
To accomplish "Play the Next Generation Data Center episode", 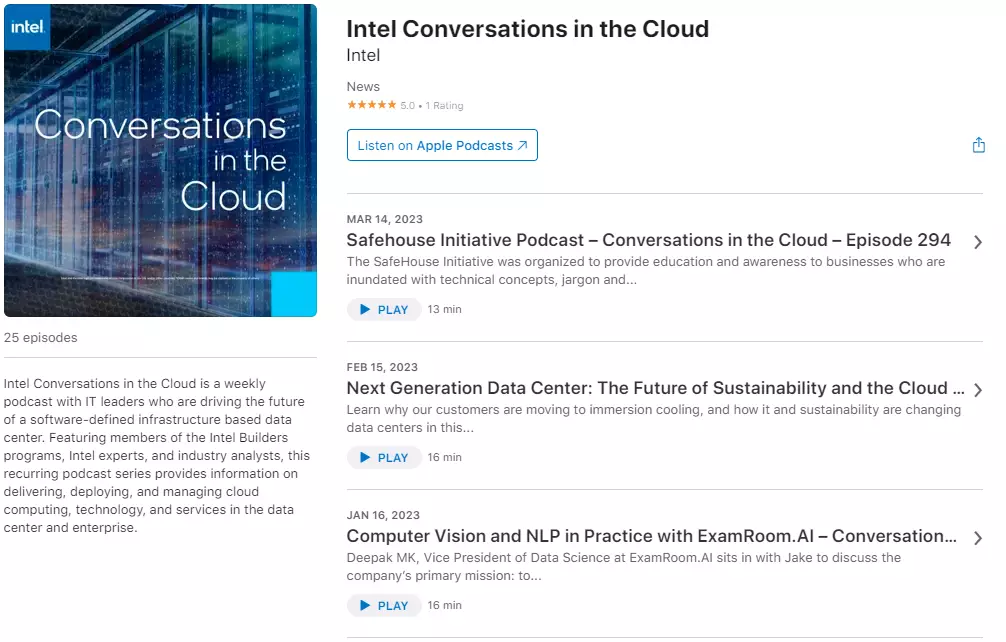I will (384, 457).
